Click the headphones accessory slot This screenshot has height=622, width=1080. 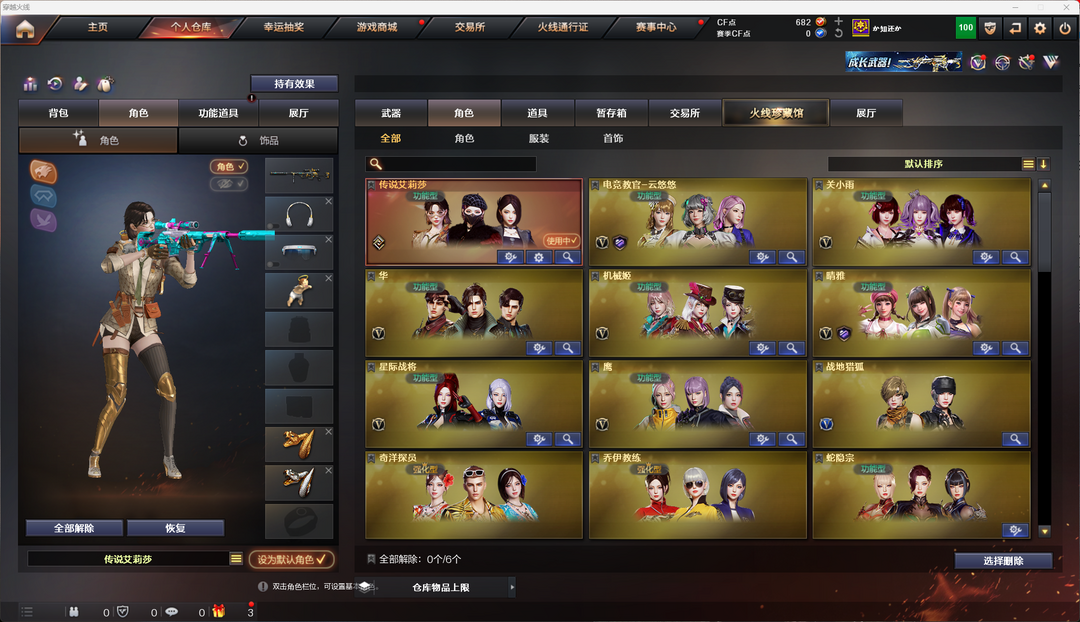coord(299,214)
